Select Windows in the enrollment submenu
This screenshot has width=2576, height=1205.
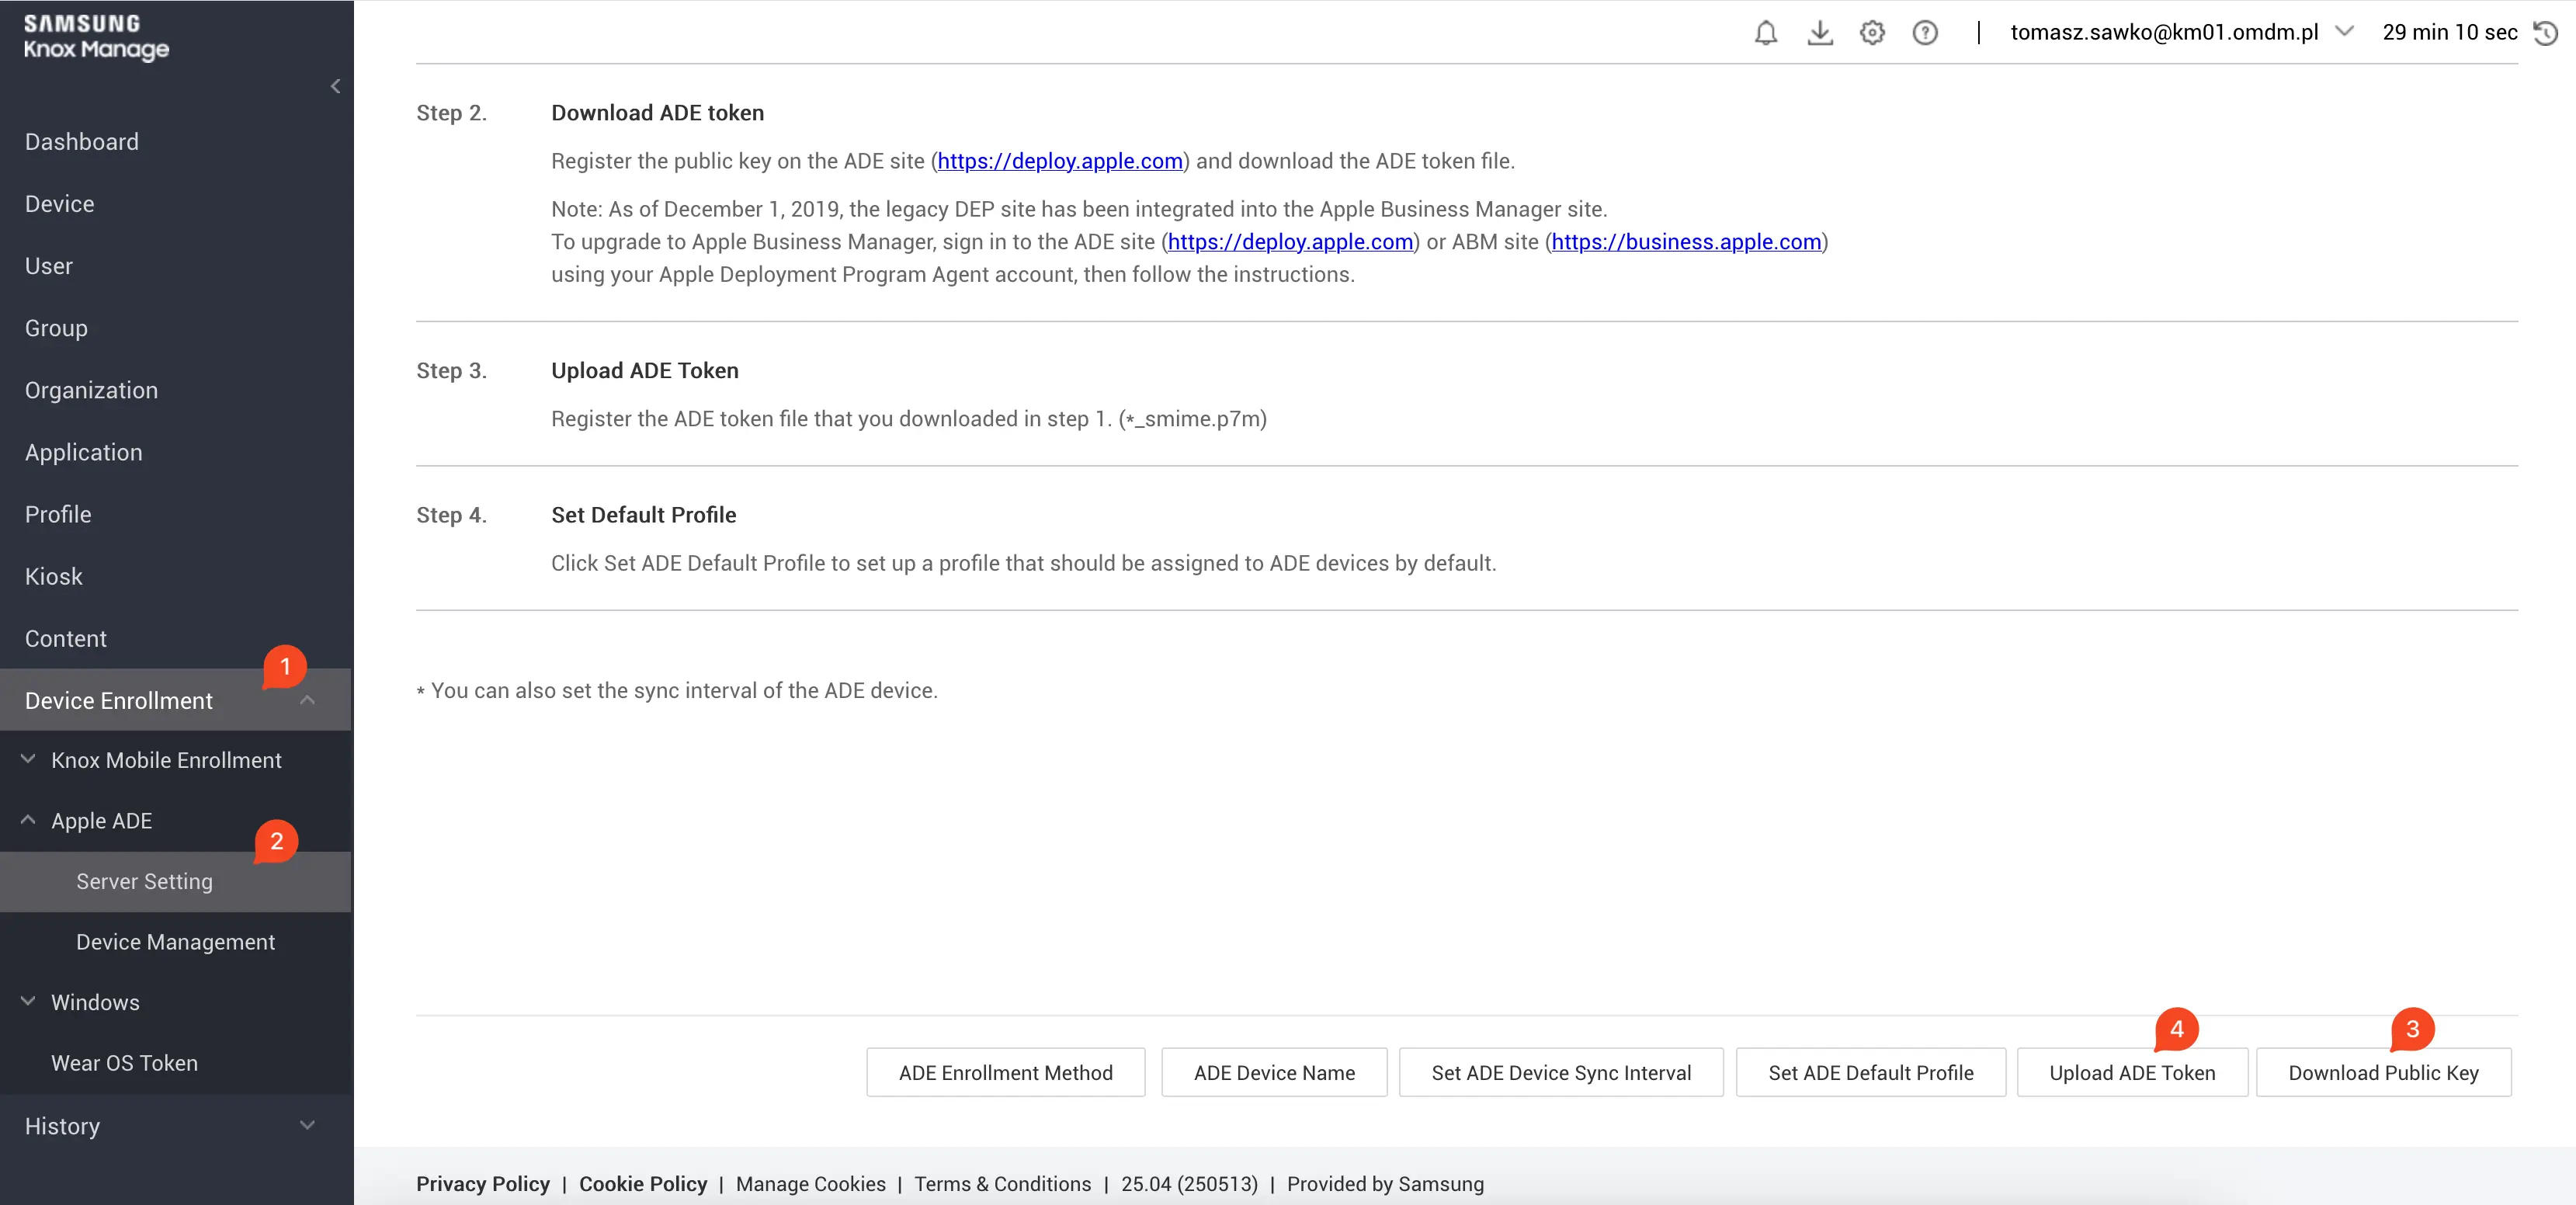pos(95,1002)
